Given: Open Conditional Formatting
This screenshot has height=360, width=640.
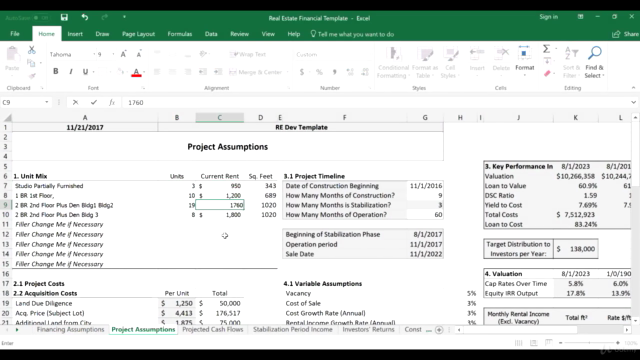Looking at the screenshot, I should [393, 62].
